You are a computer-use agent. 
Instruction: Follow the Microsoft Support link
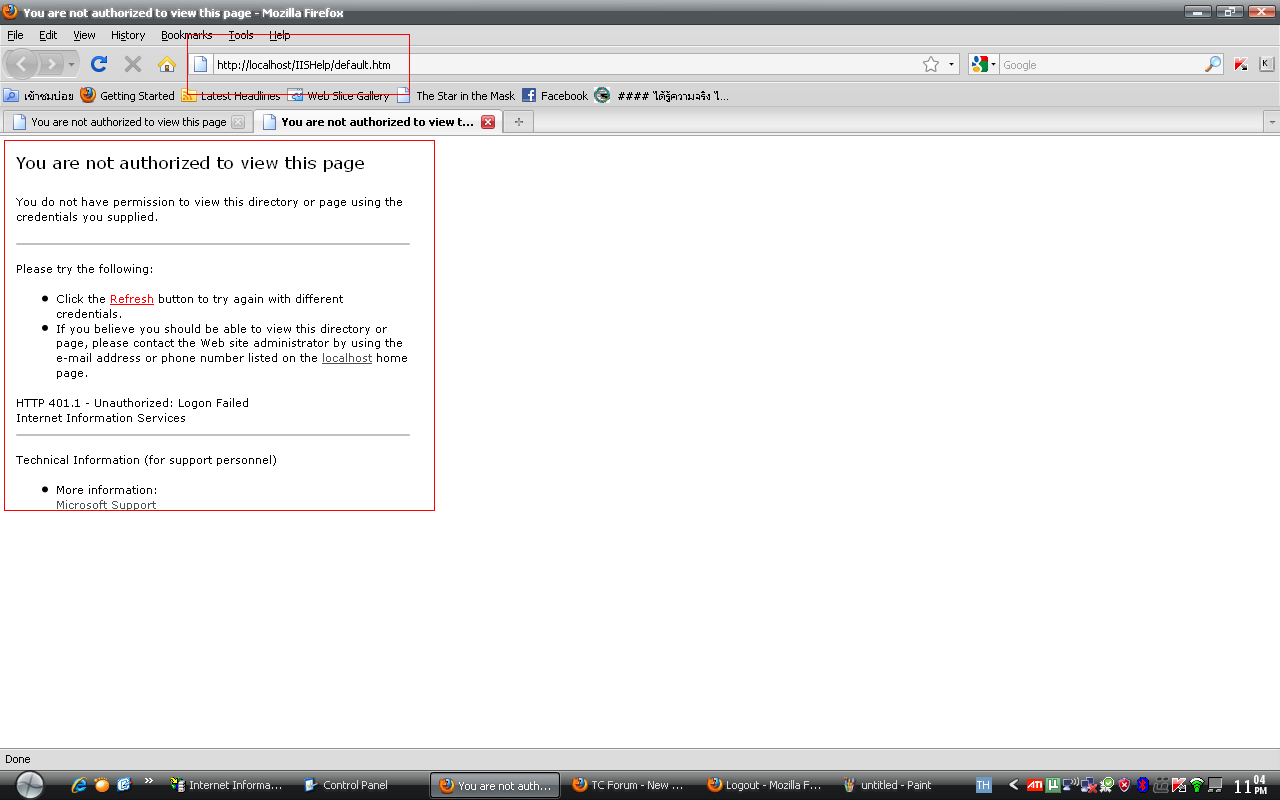(106, 505)
